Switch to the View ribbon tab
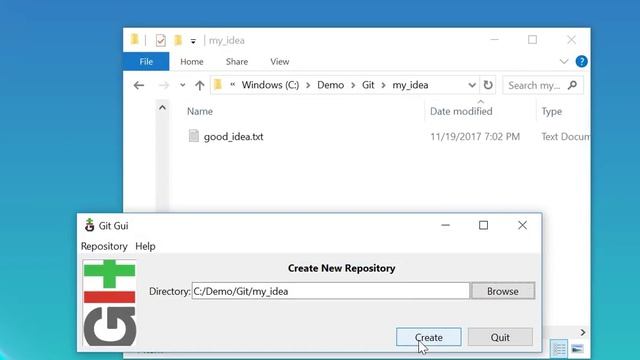This screenshot has width=640, height=360. tap(280, 61)
